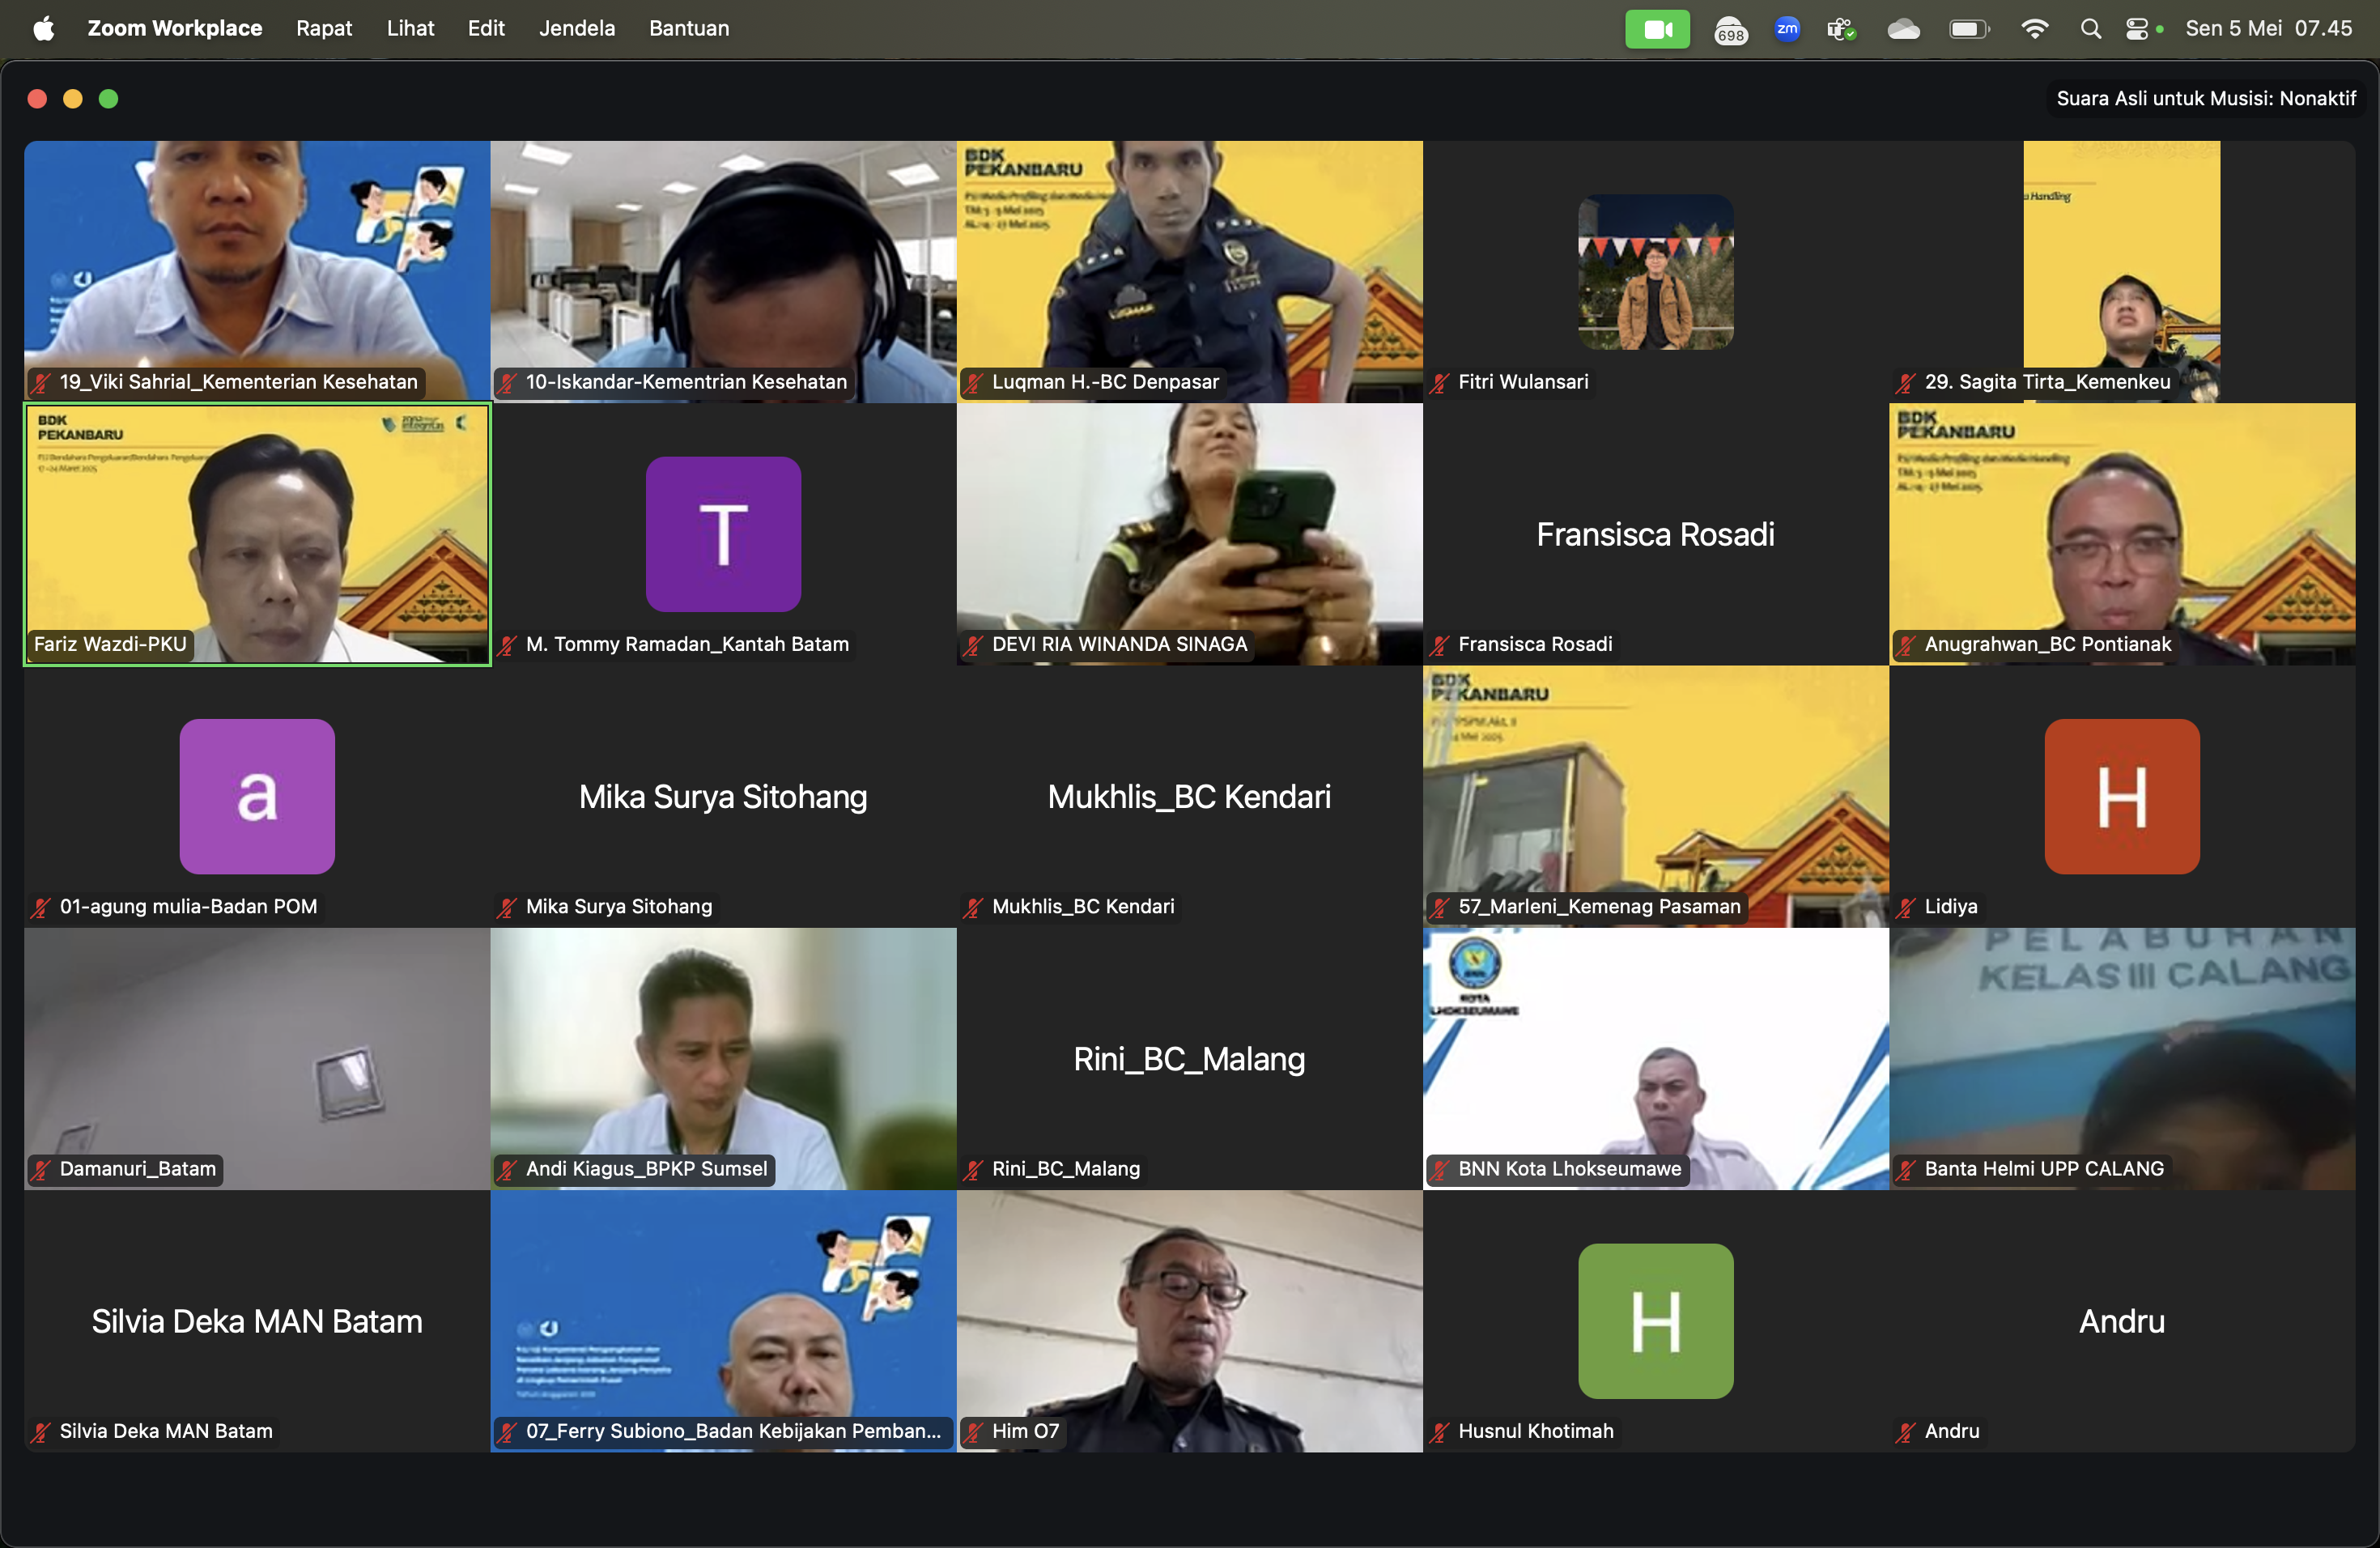2380x1548 pixels.
Task: Click muted mic icon beside Husnul Khotimah
Action: tap(1440, 1432)
